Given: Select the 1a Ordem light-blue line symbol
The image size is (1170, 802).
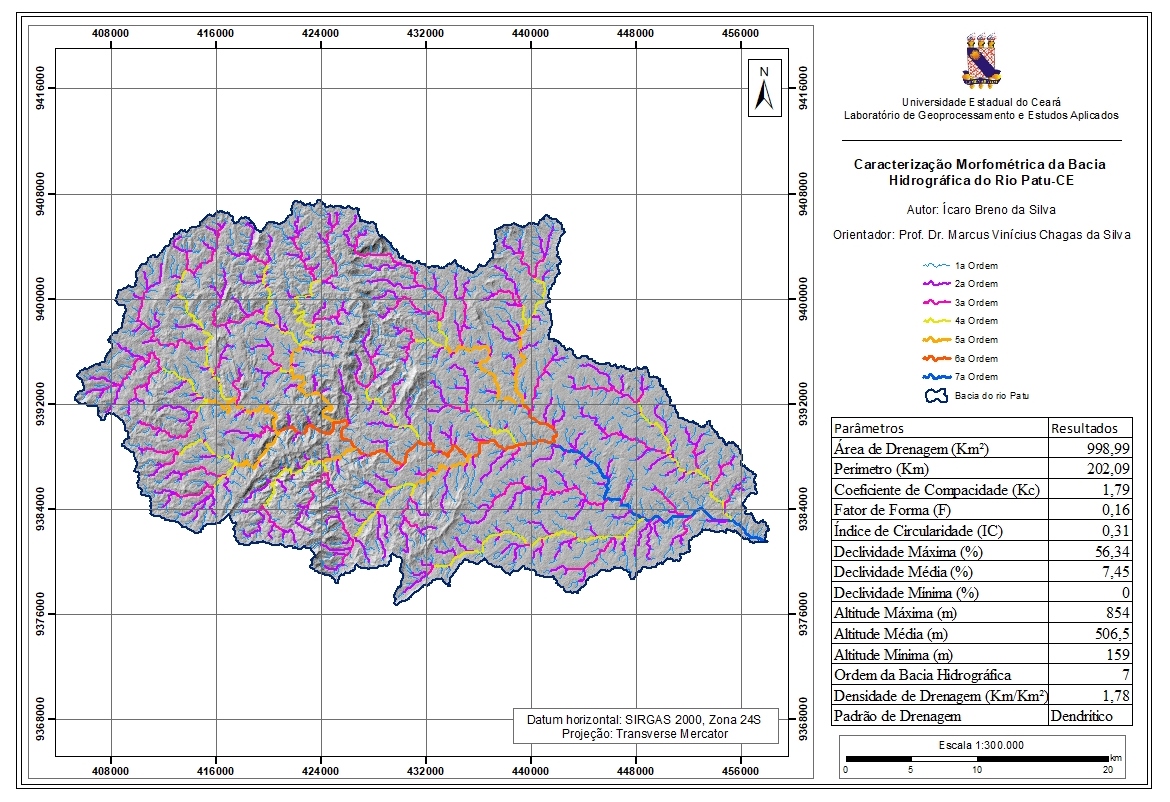Looking at the screenshot, I should (936, 266).
